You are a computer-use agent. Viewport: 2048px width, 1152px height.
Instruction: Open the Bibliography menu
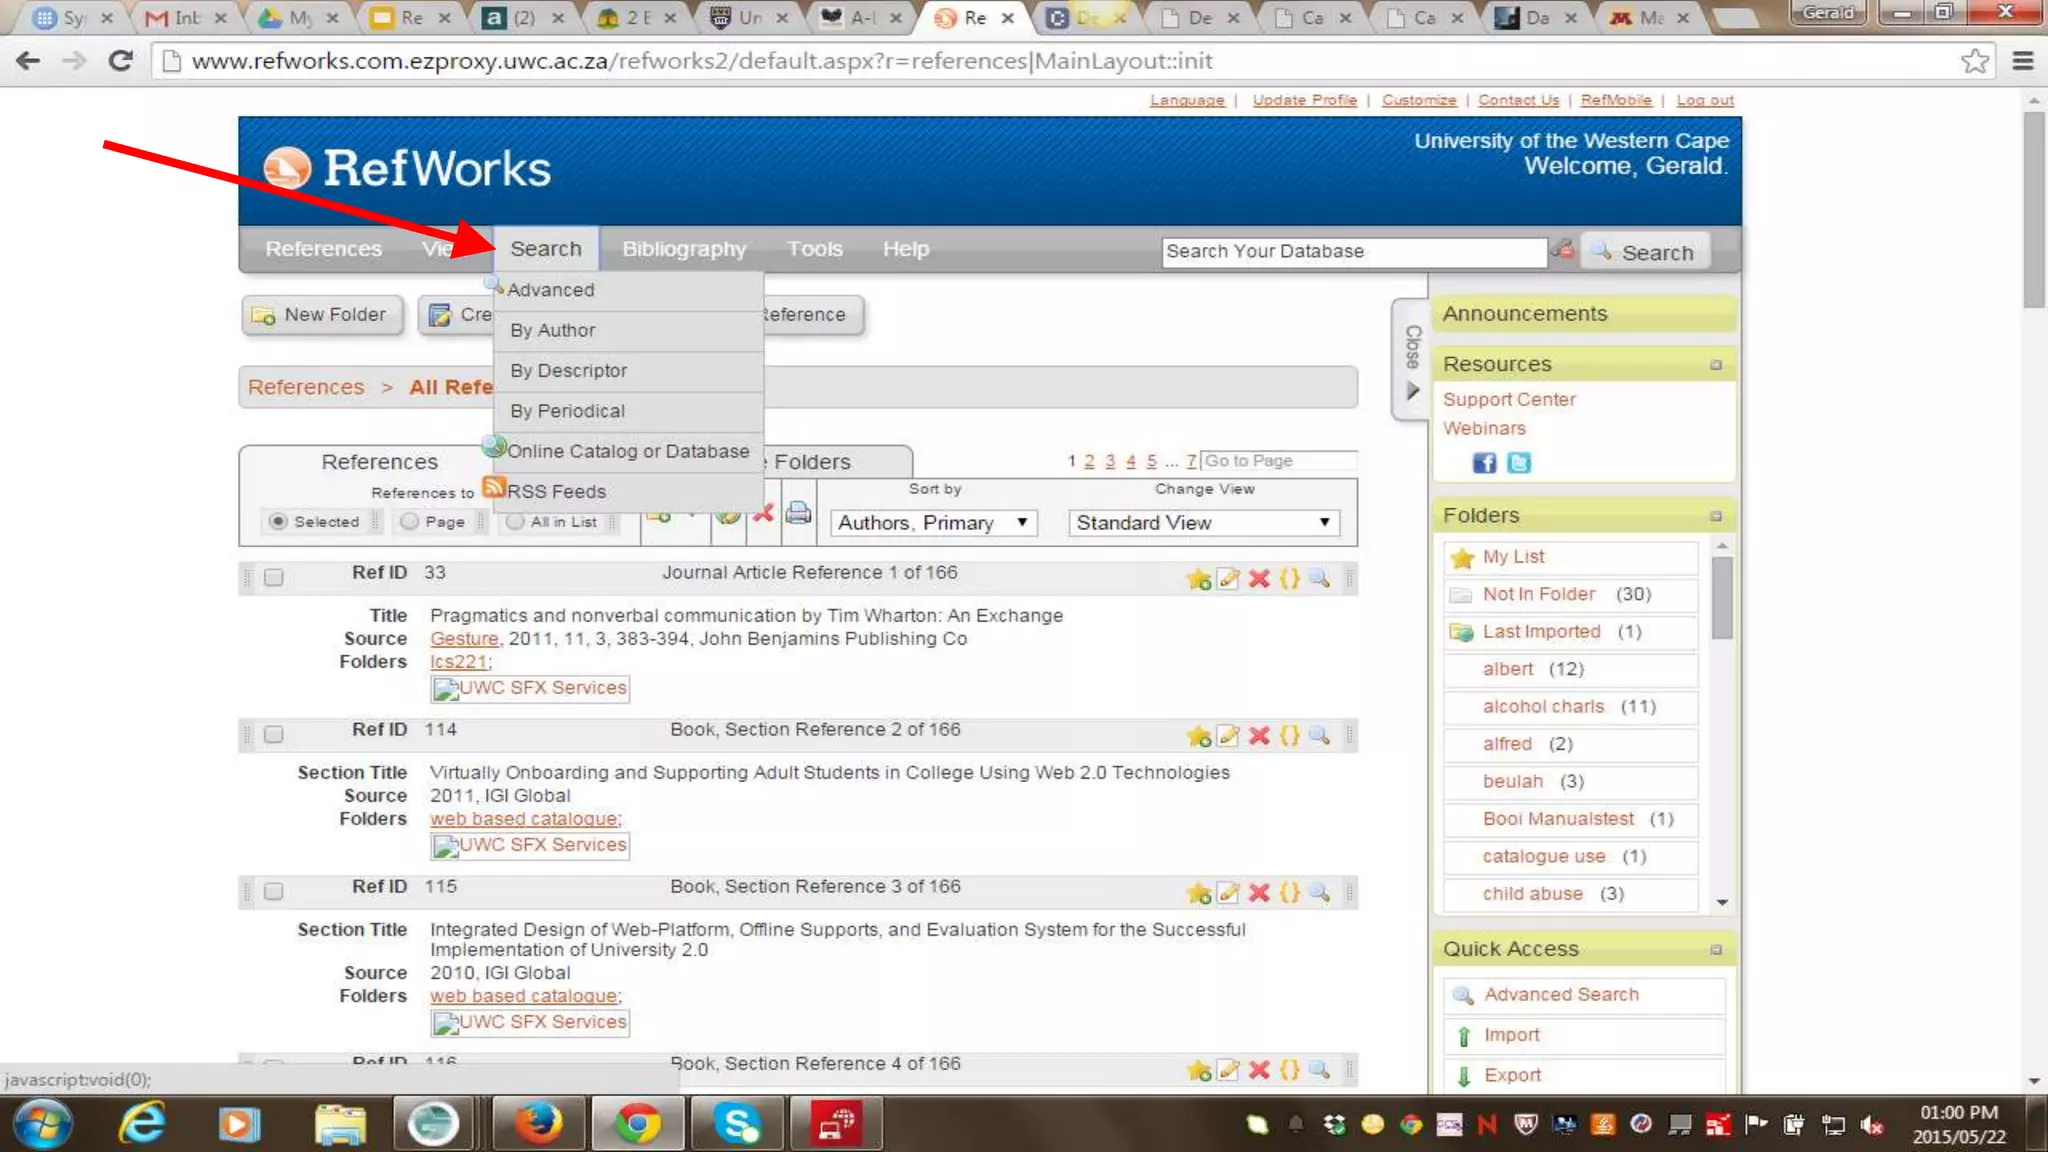tap(684, 249)
